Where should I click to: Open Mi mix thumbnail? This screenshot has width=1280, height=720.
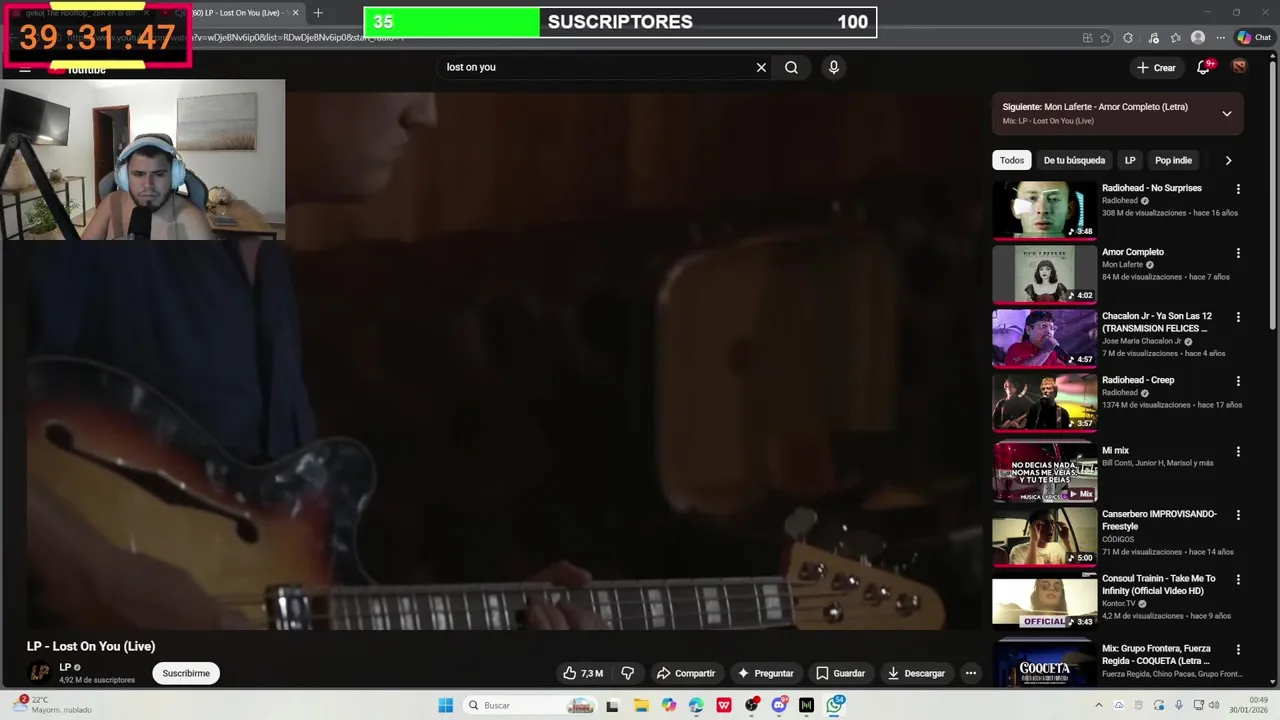(1044, 472)
